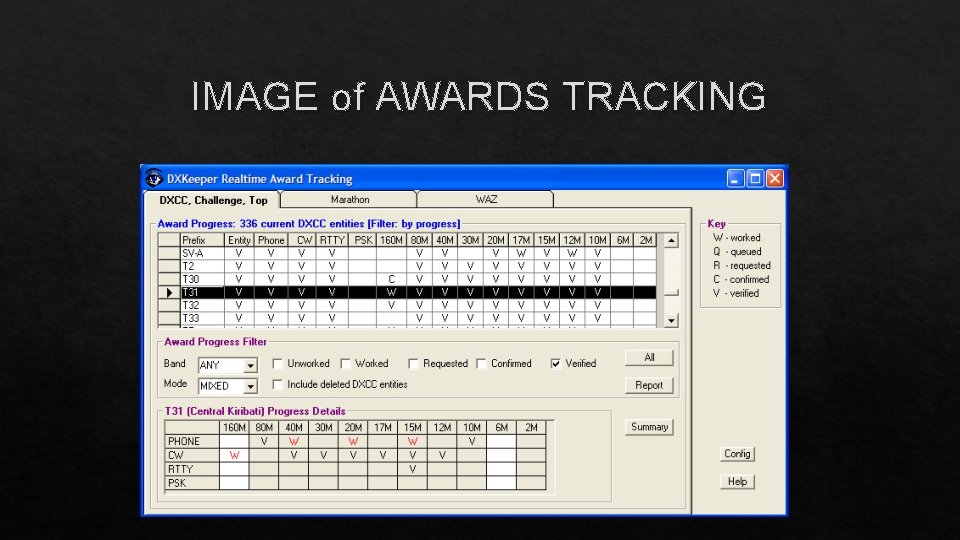Click the W cell in SV-A 17M column

pyautogui.click(x=521, y=253)
